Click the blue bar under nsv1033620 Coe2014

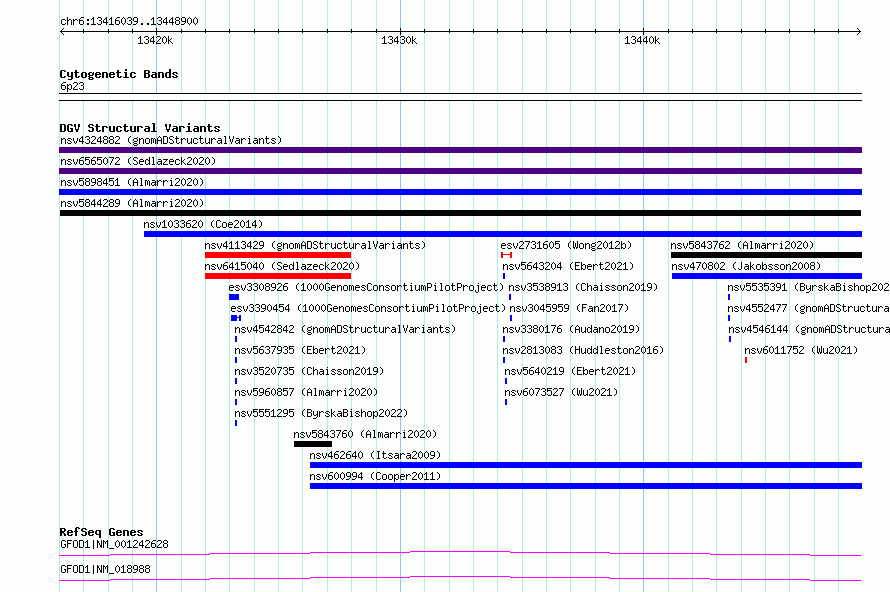click(503, 234)
